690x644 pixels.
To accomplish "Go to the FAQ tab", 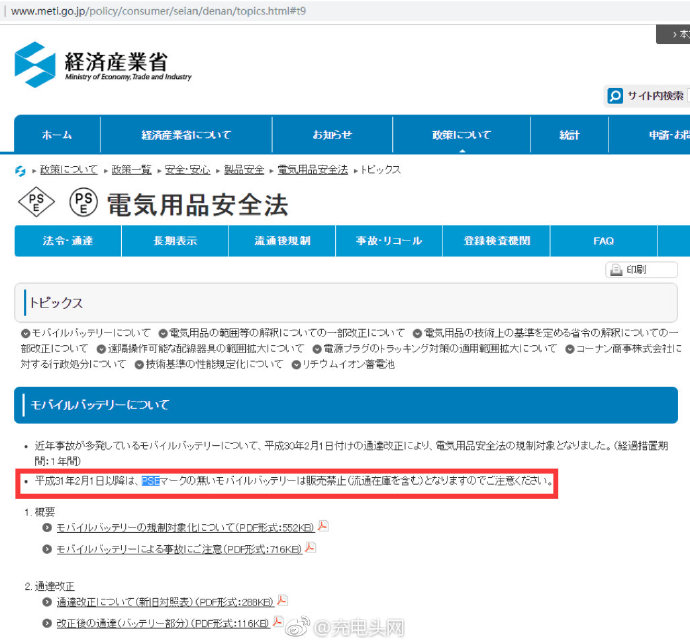I will click(603, 241).
